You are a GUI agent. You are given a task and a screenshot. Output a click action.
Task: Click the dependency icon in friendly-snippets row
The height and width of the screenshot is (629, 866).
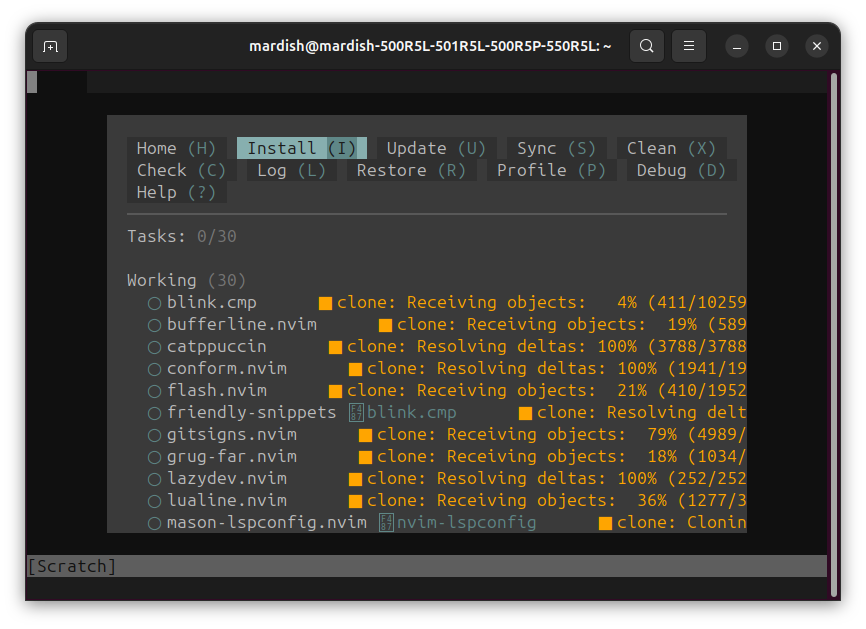point(356,413)
